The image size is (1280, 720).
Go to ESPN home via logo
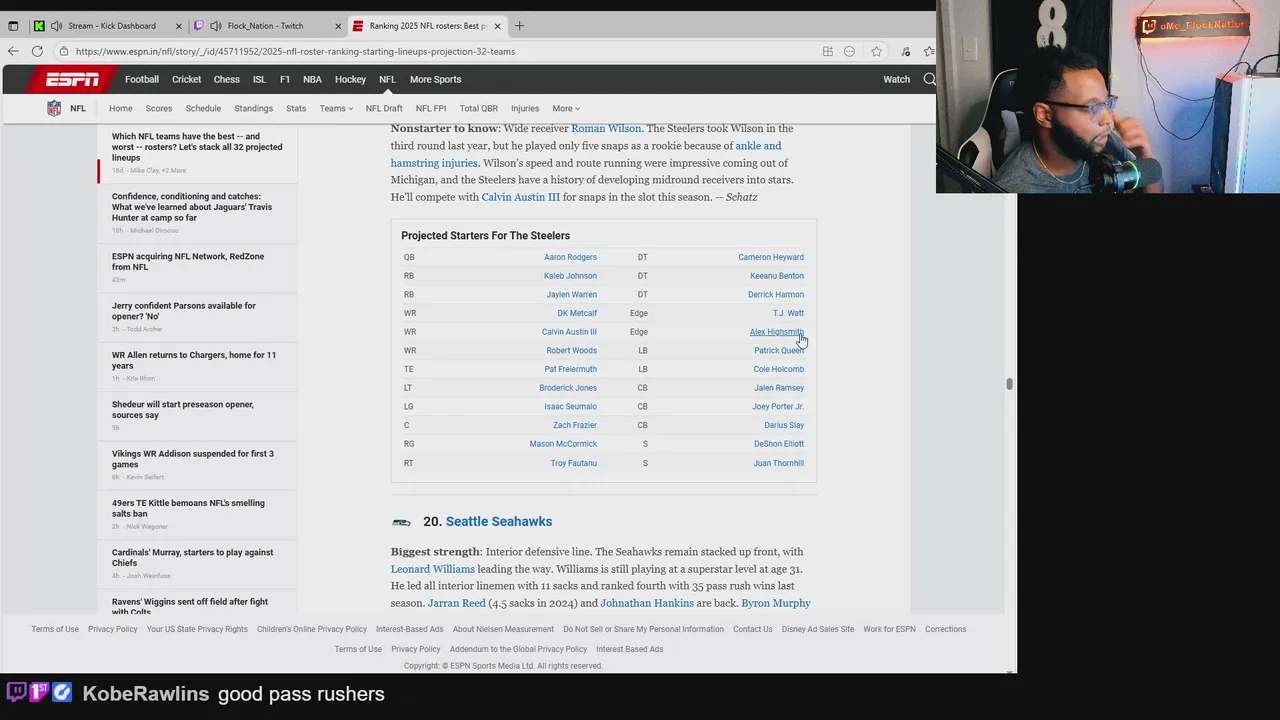[x=72, y=79]
